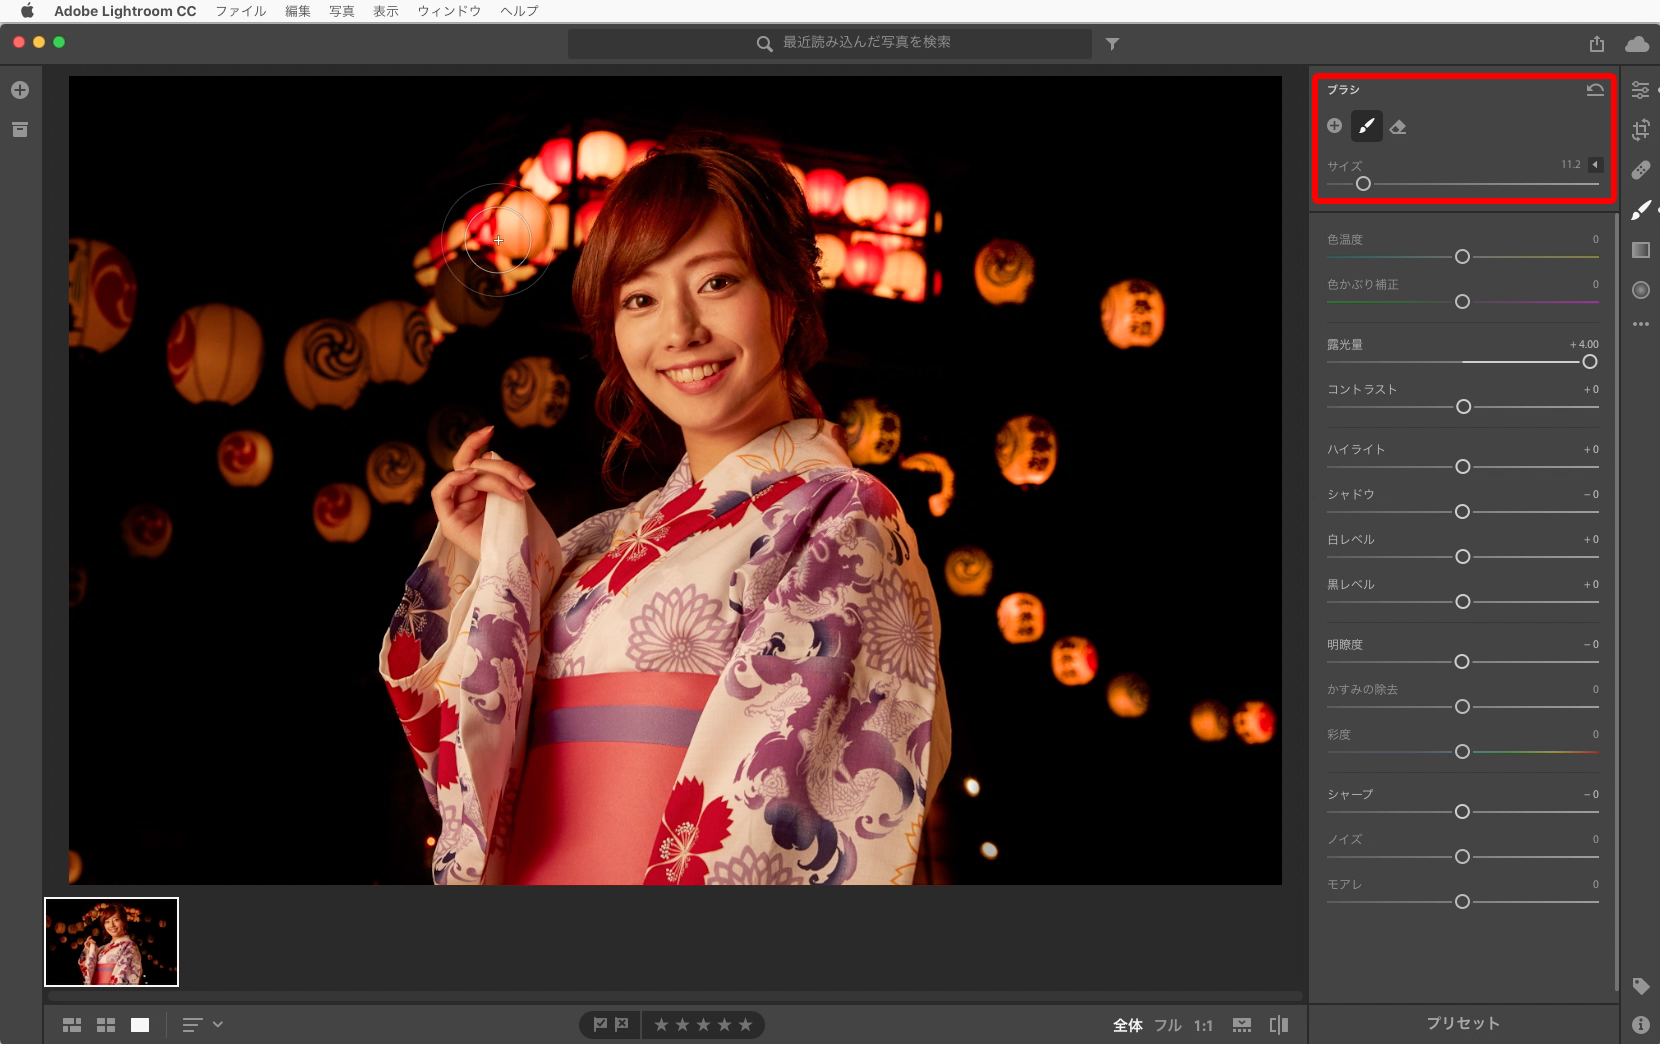This screenshot has height=1044, width=1660.
Task: Click the filter funnel icon
Action: coord(1112,44)
